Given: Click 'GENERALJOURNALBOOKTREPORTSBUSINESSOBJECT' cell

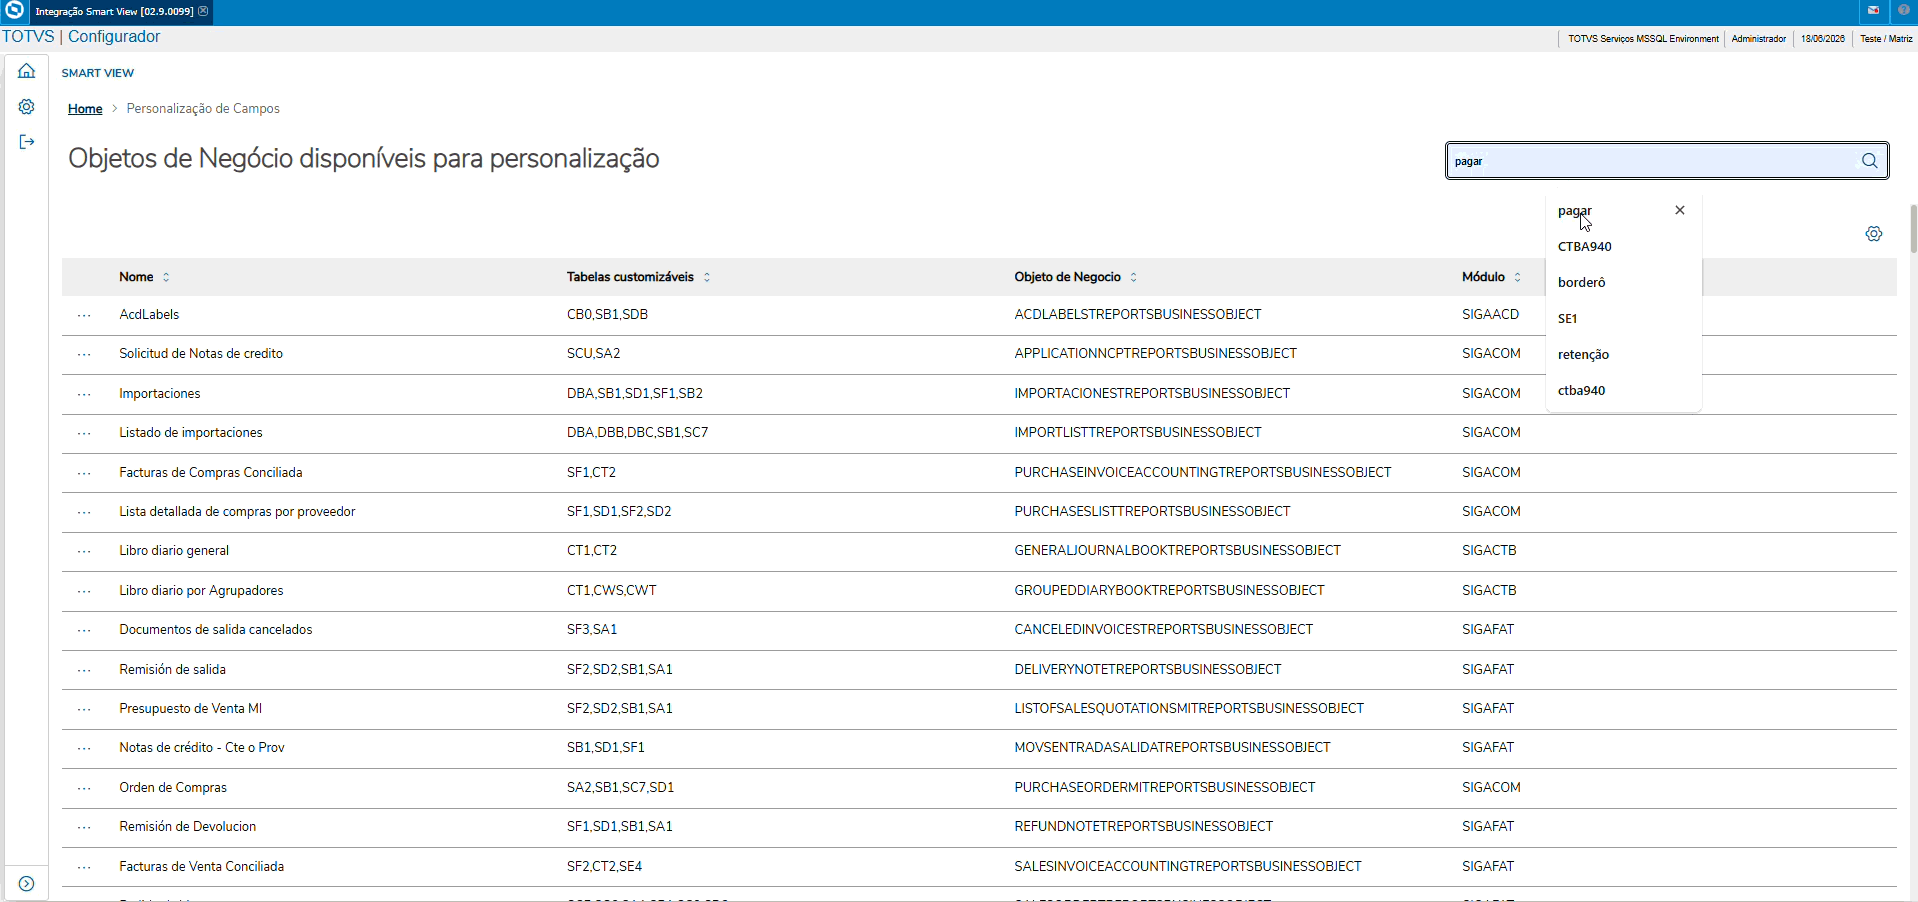Looking at the screenshot, I should 1177,551.
